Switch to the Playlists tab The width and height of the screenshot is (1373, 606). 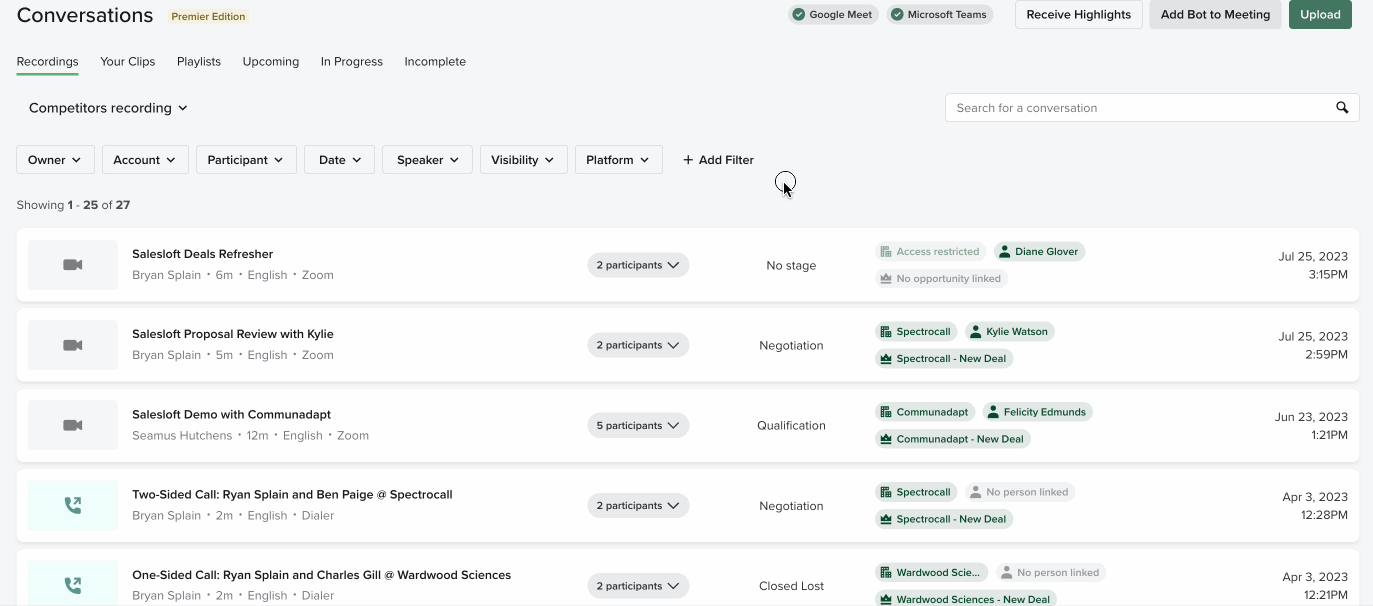click(x=199, y=62)
